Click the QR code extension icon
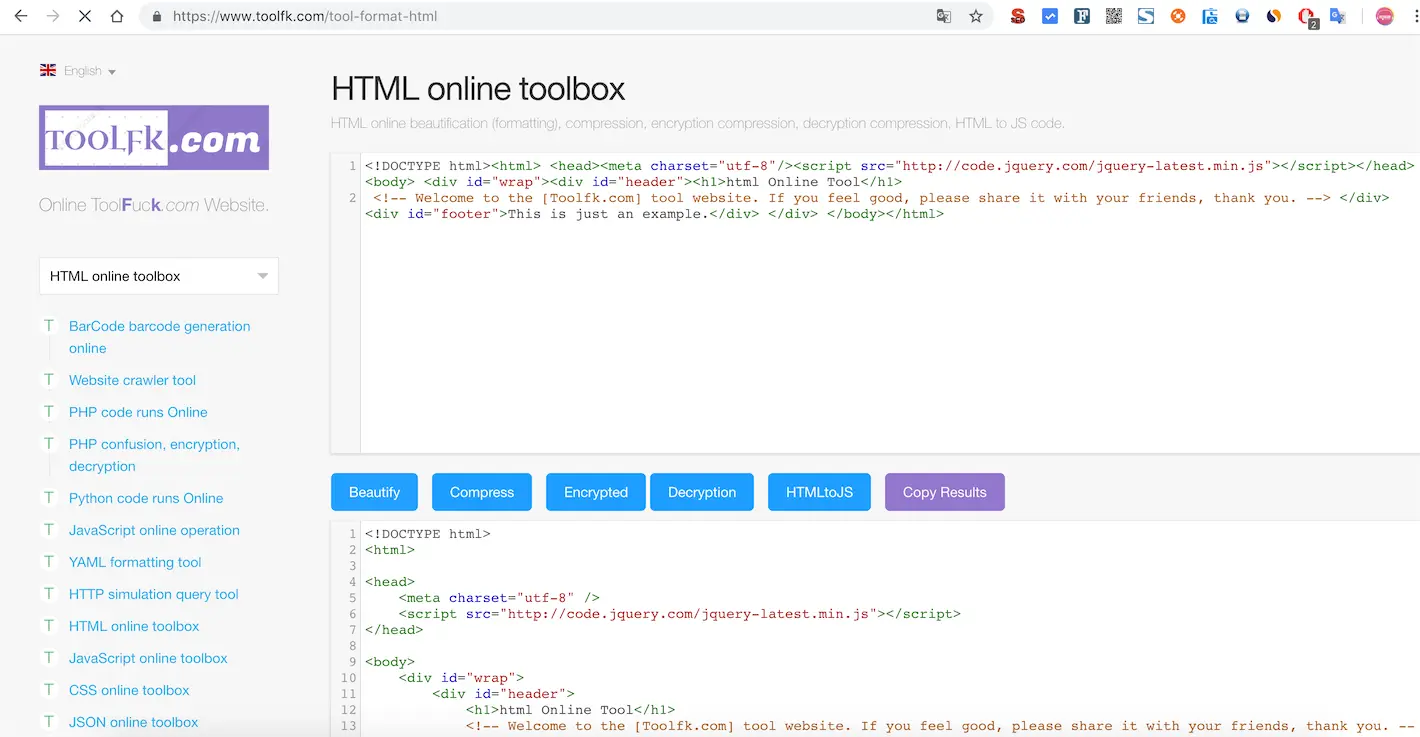 (x=1113, y=16)
